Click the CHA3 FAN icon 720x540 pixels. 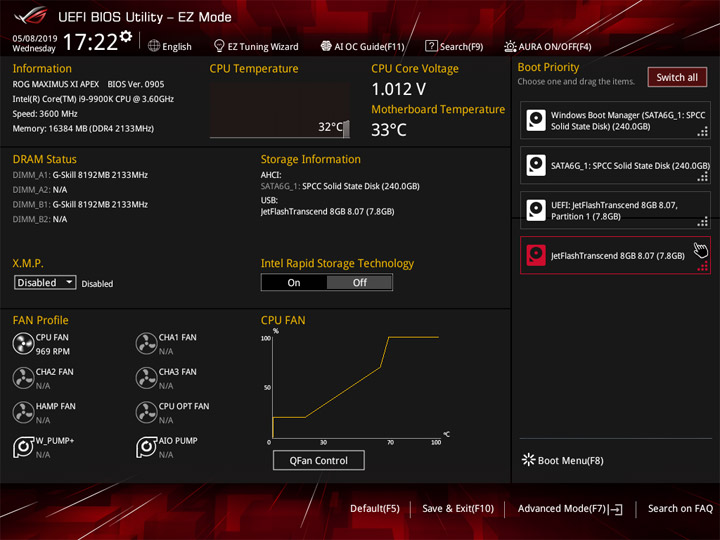coord(146,378)
